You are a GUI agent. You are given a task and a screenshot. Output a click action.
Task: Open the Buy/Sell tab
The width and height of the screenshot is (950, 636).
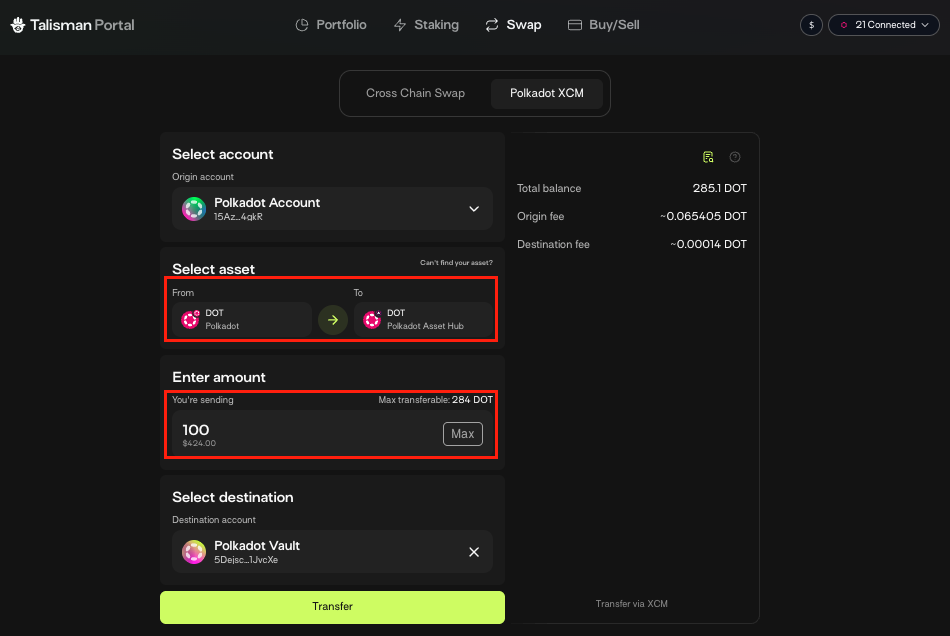coord(603,25)
